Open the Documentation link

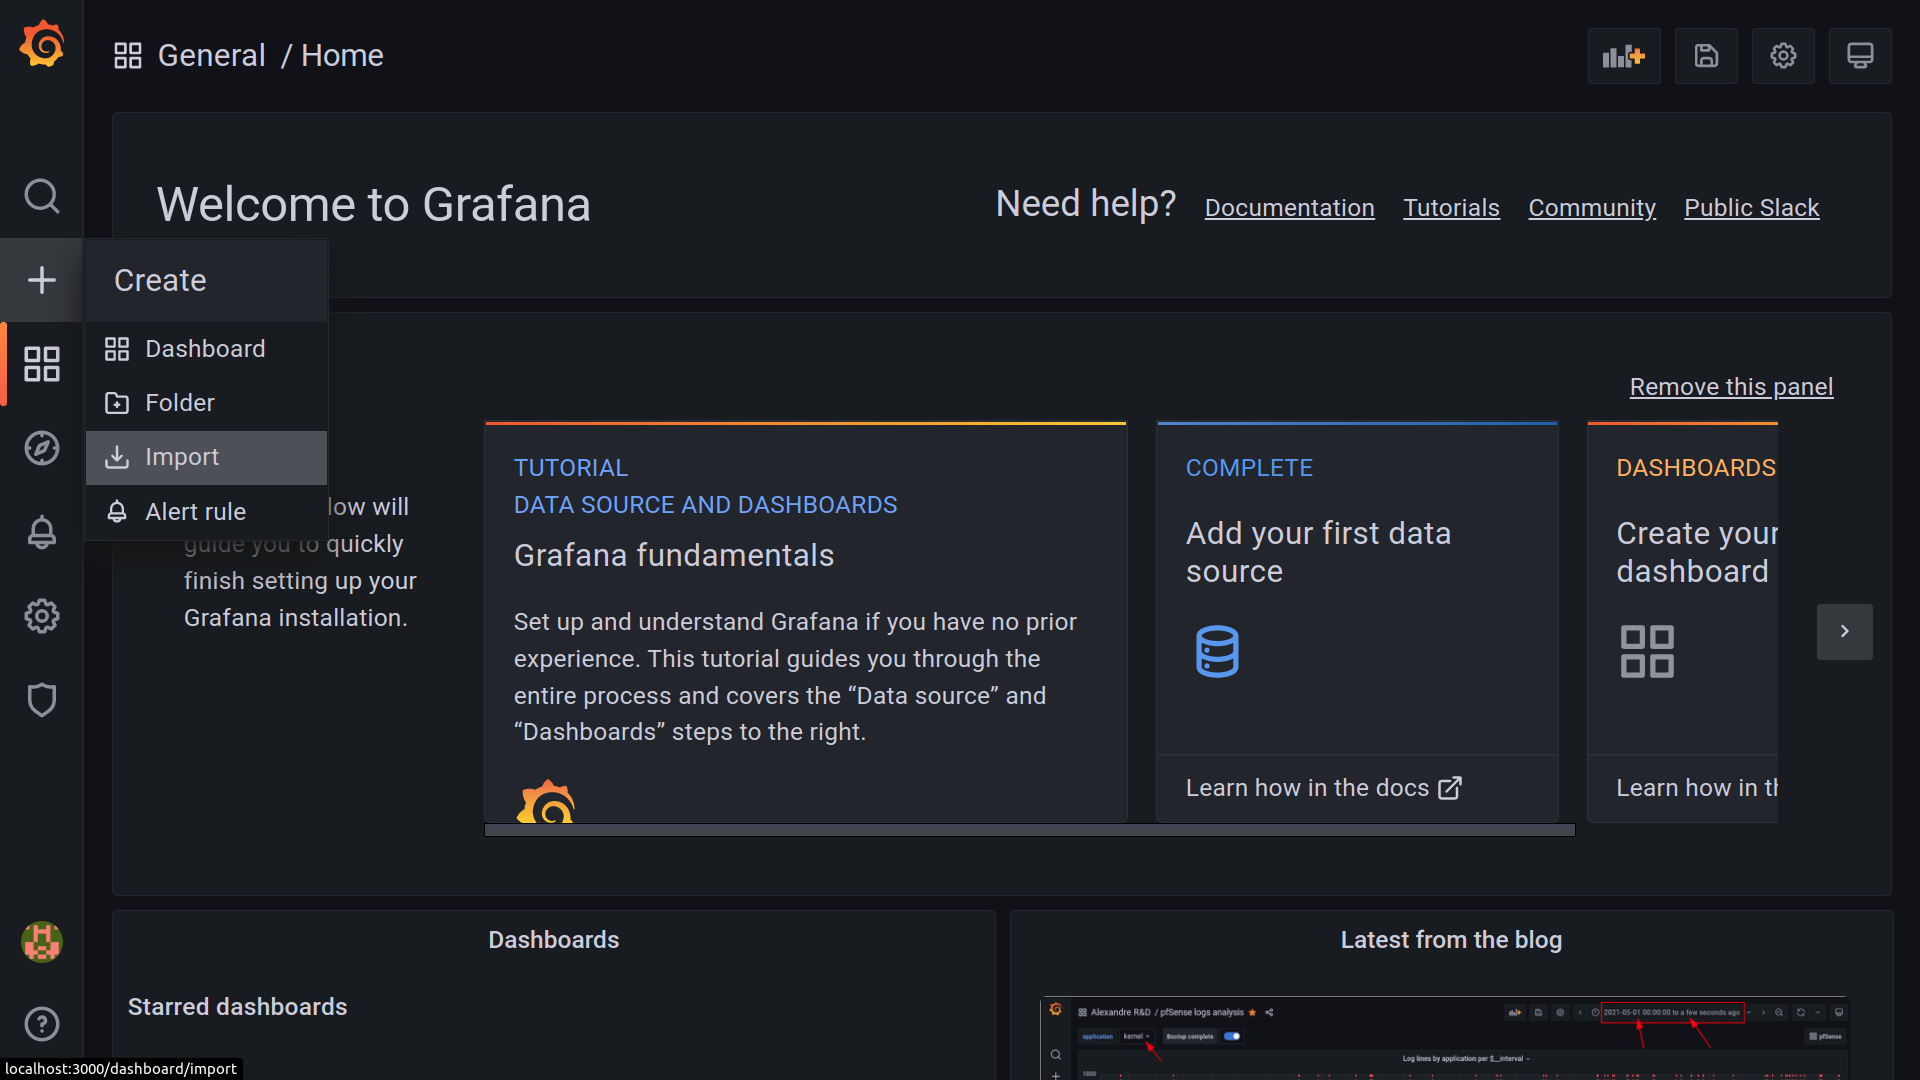coord(1289,208)
